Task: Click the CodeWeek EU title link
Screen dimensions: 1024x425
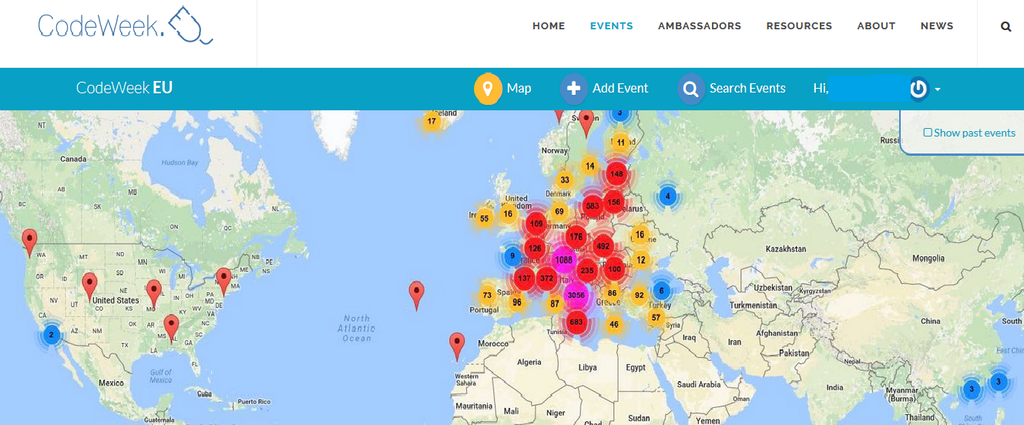Action: (x=124, y=88)
